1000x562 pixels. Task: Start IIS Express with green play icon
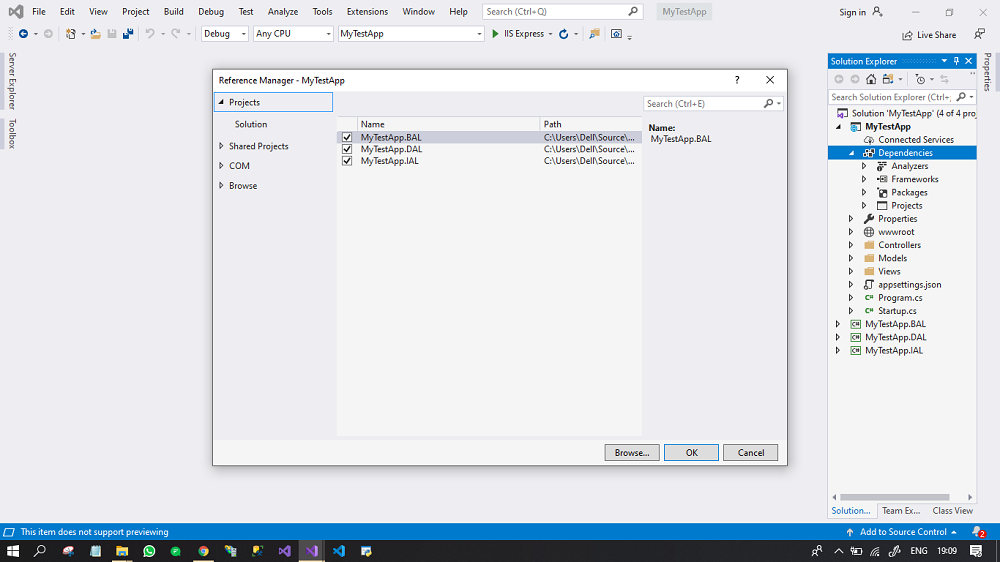[496, 34]
